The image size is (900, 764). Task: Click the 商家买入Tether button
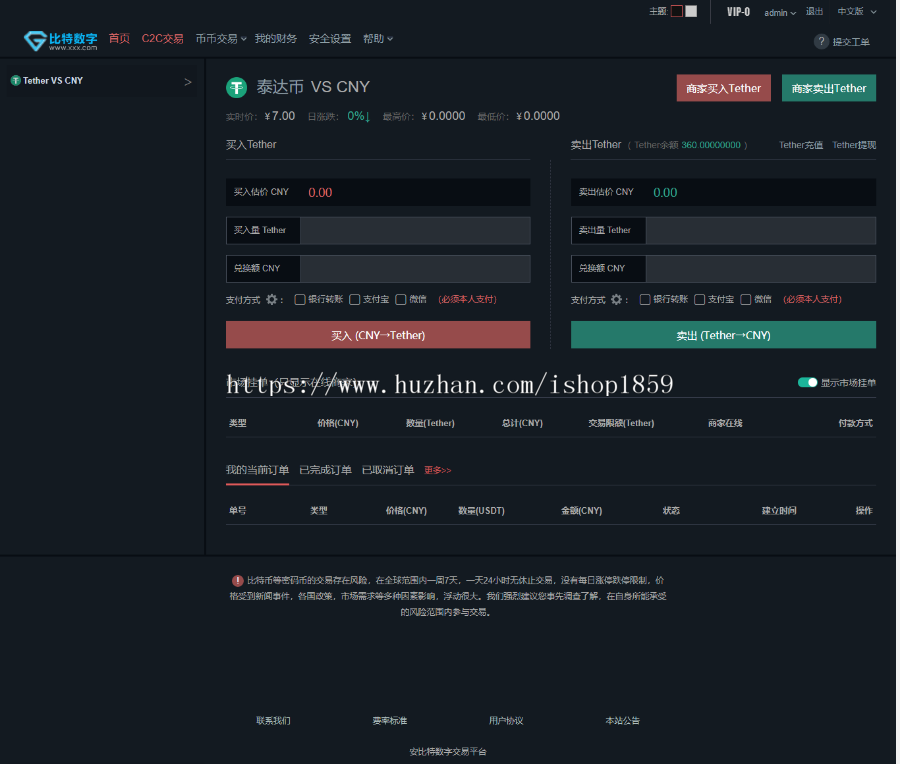coord(723,88)
